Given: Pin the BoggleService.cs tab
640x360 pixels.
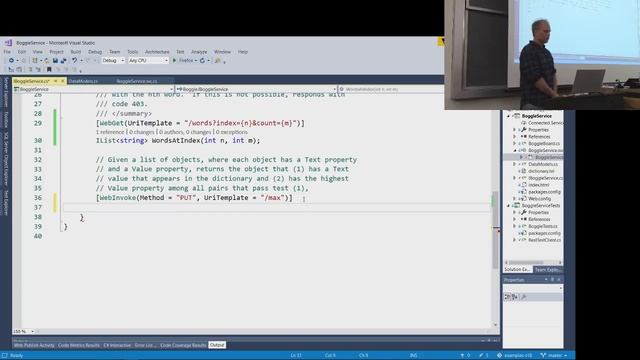Looking at the screenshot, I should click(x=56, y=81).
